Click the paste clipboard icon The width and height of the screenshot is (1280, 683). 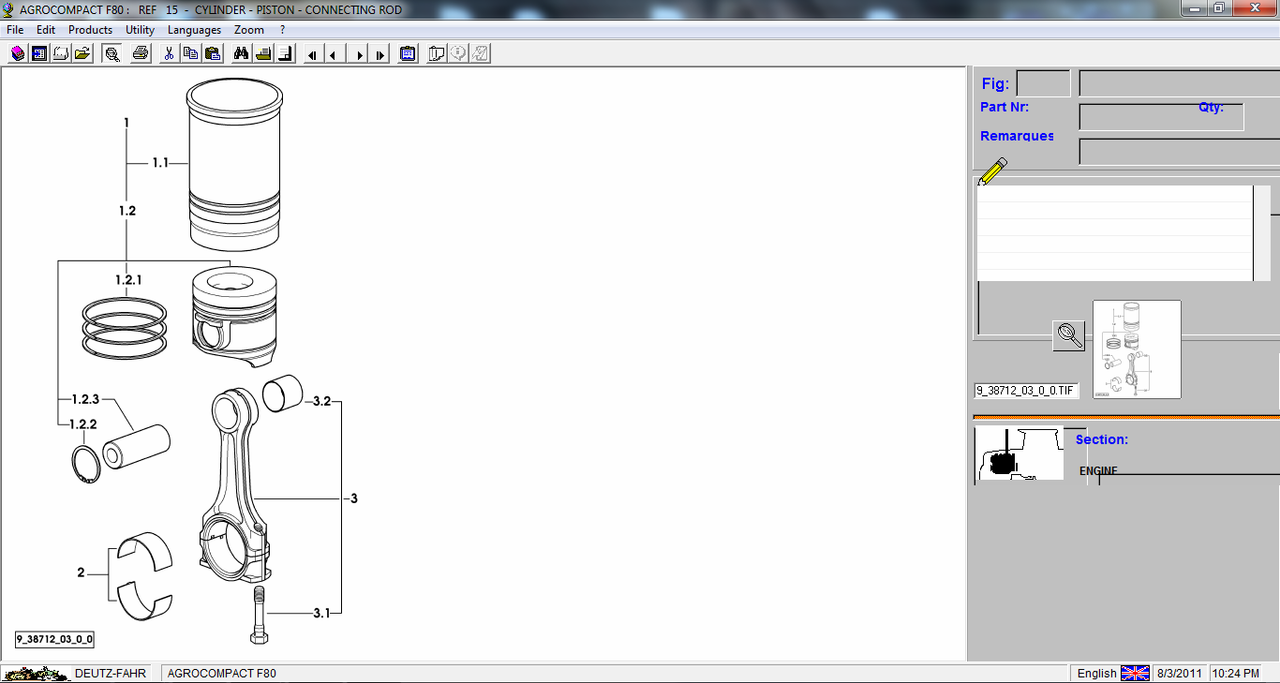click(212, 54)
